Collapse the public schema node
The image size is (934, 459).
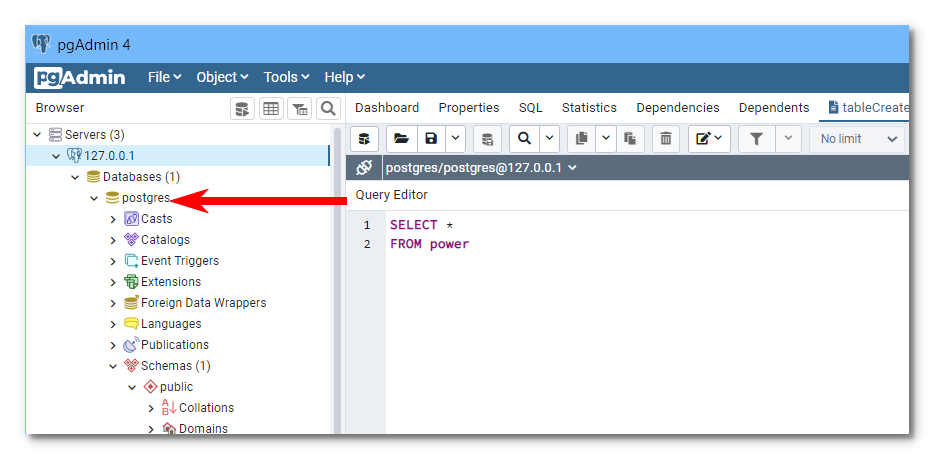[132, 387]
